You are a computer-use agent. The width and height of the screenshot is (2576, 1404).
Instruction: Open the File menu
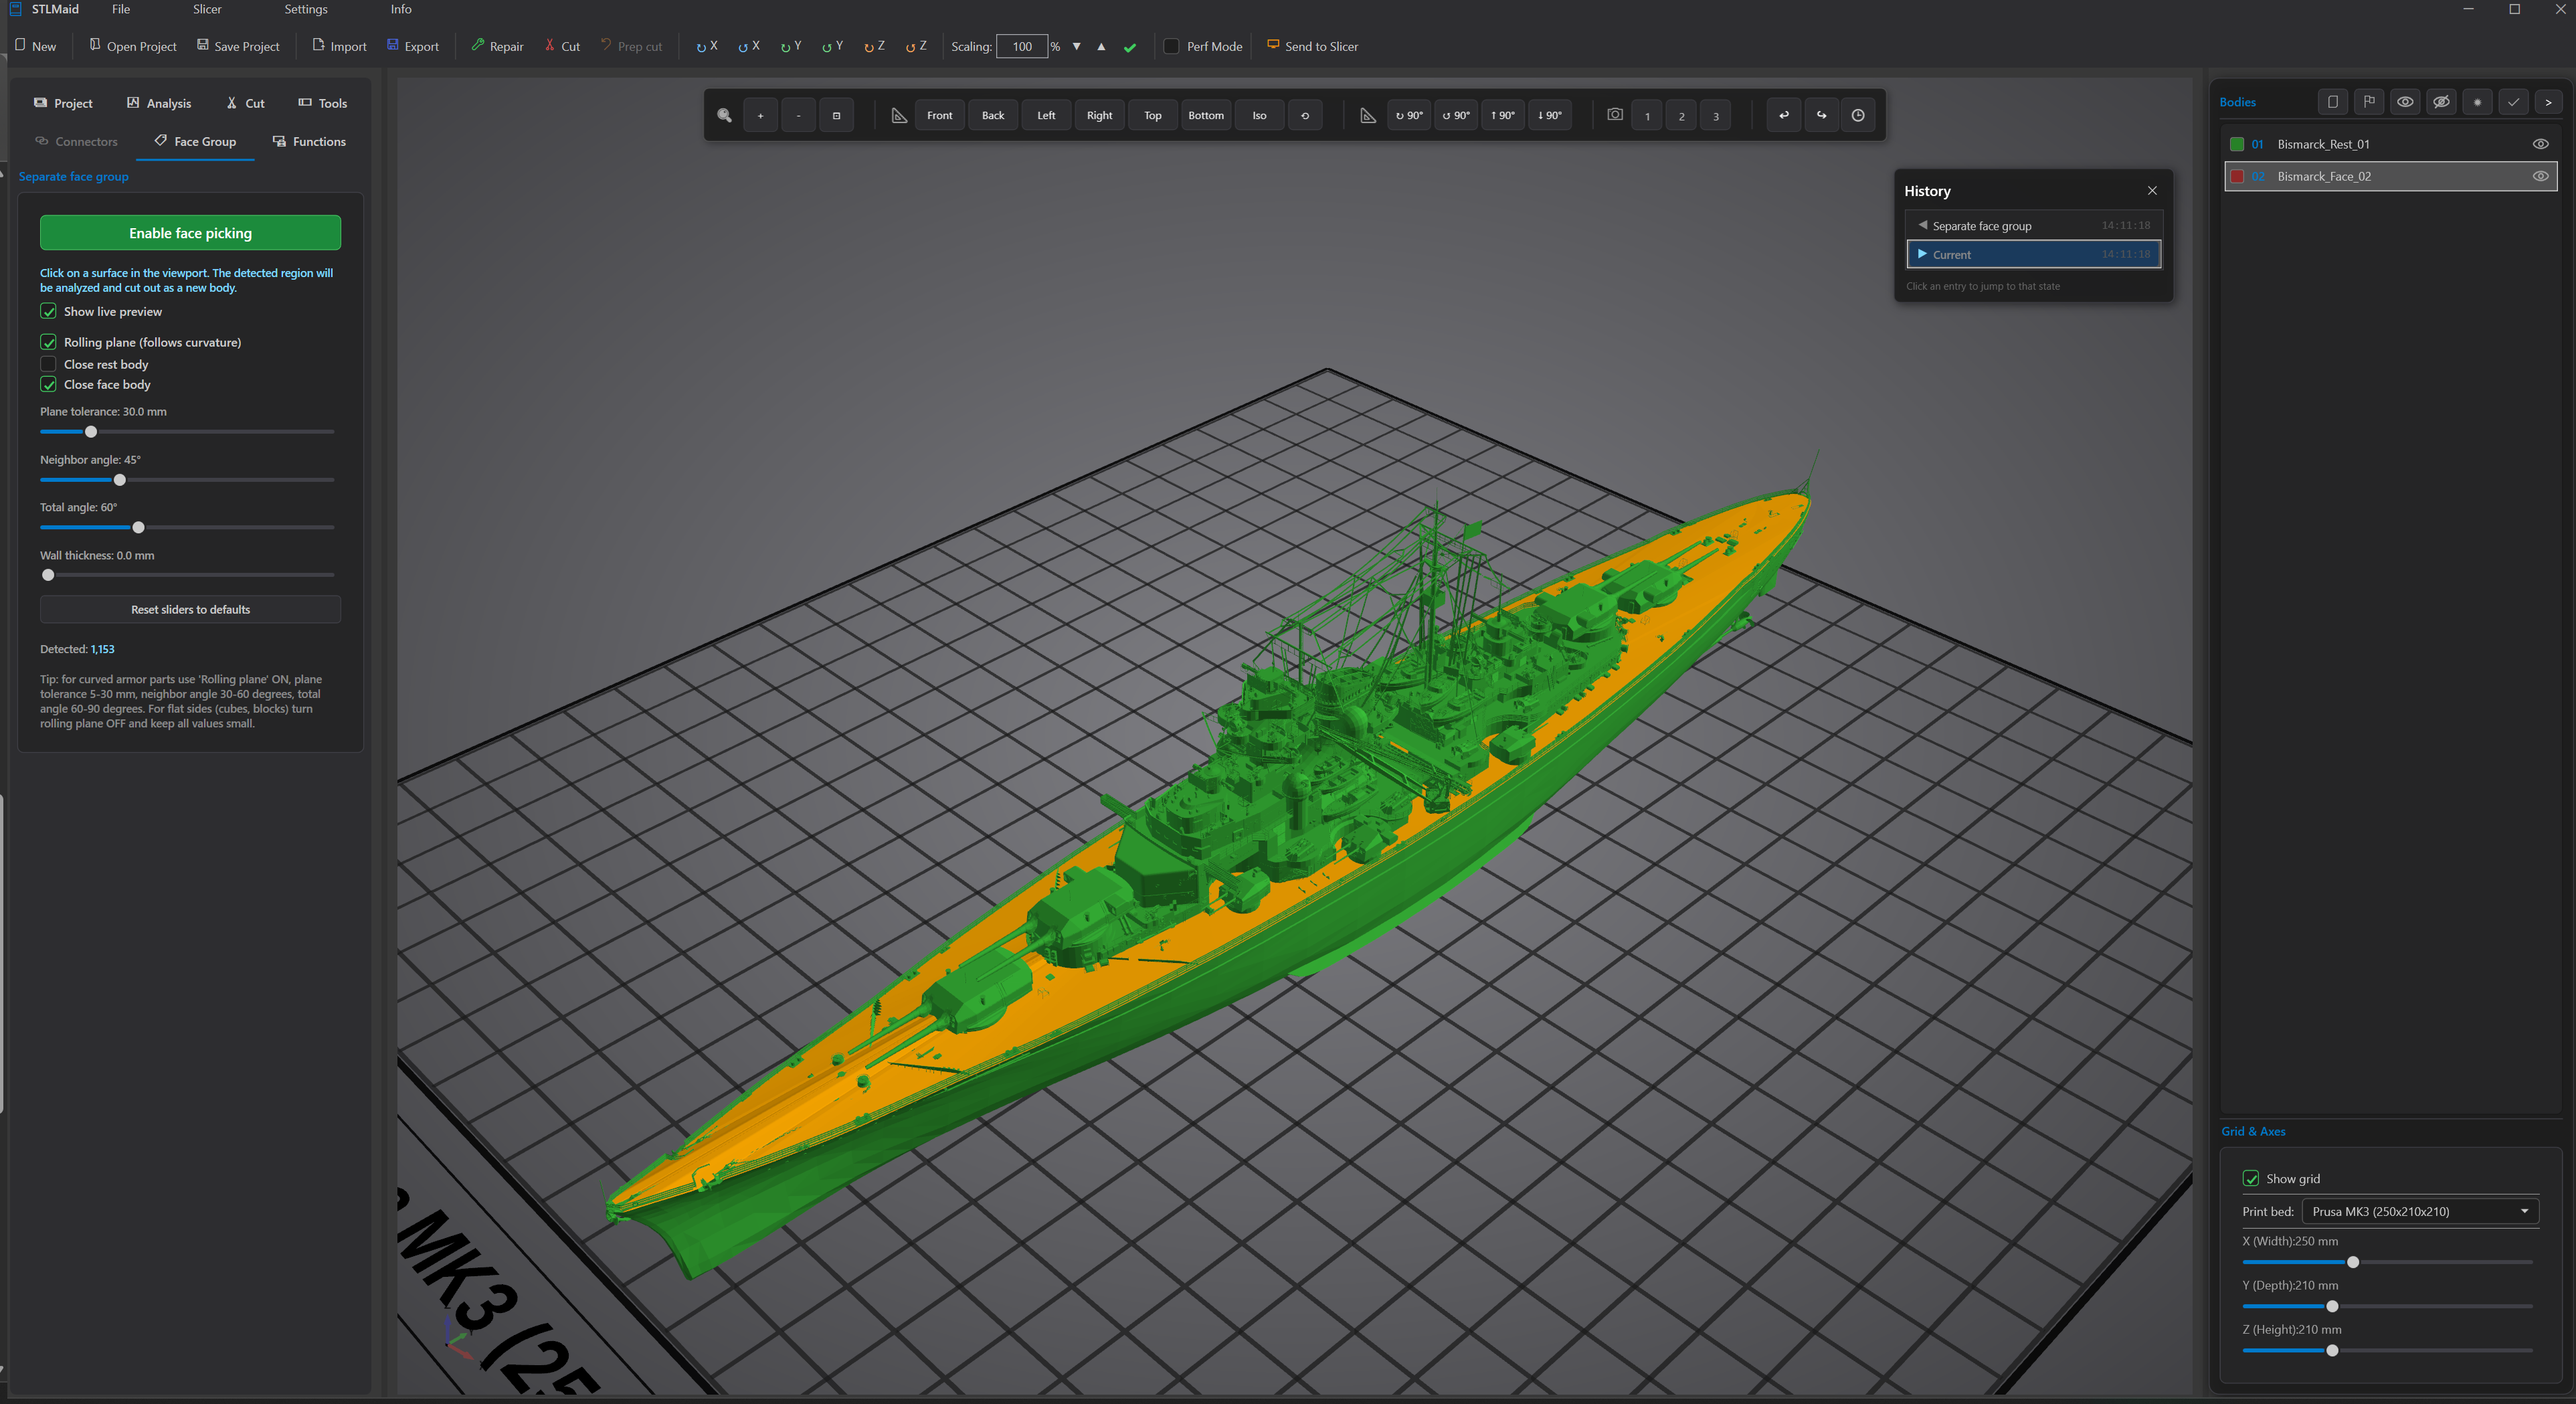(121, 9)
